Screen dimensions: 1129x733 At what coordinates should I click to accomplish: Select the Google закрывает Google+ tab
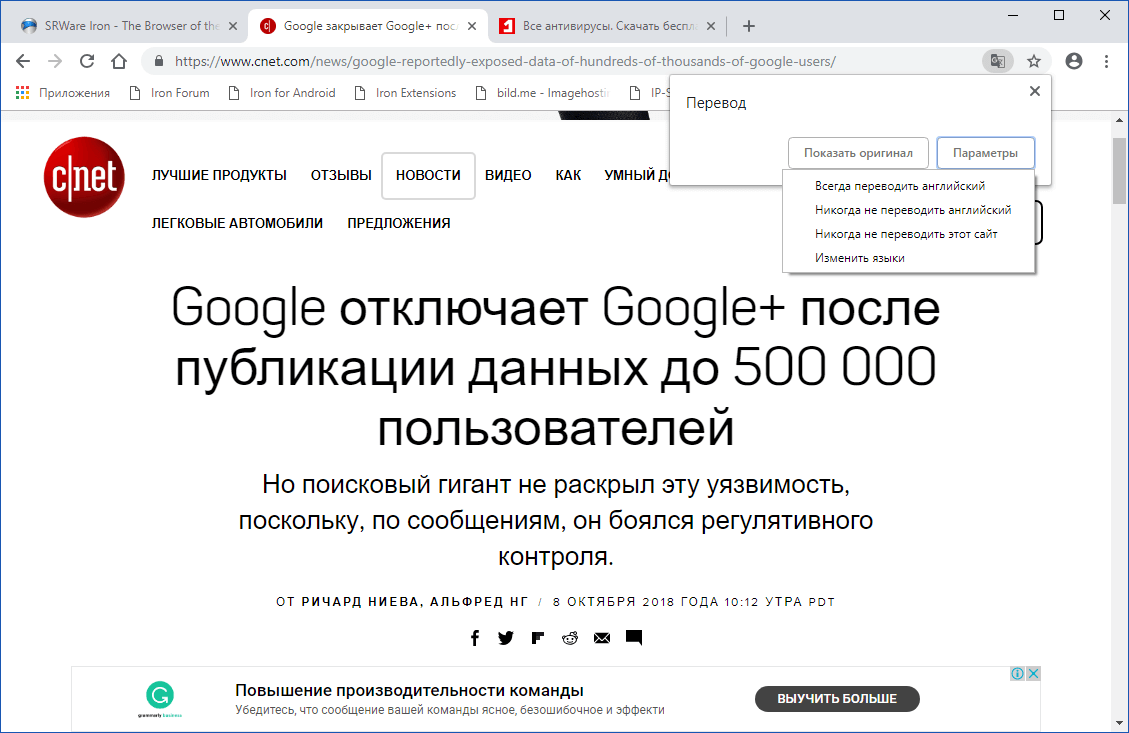[367, 26]
